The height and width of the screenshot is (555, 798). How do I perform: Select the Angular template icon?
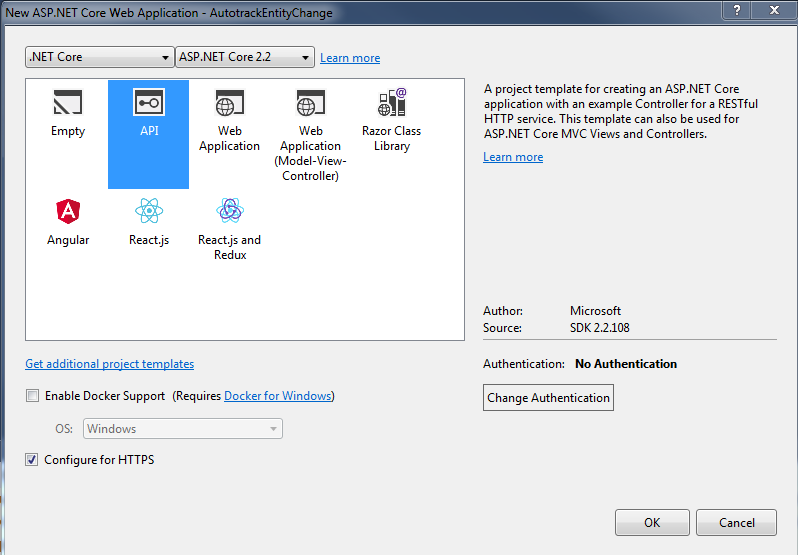tap(68, 211)
